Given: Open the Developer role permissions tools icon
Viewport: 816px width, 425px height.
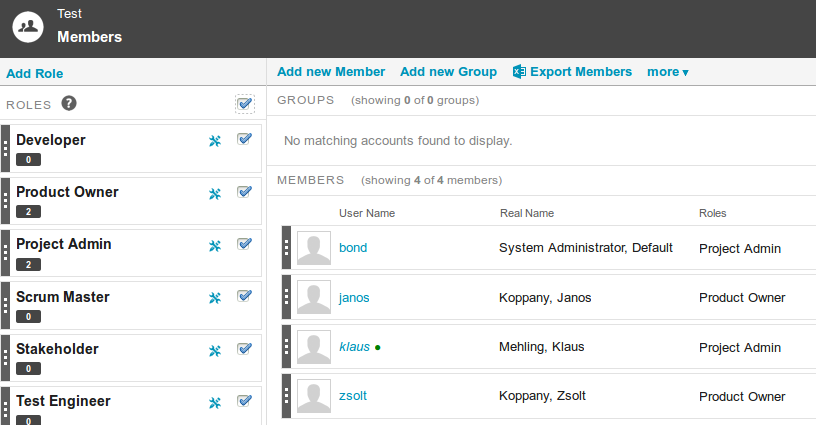Looking at the screenshot, I should click(x=215, y=141).
